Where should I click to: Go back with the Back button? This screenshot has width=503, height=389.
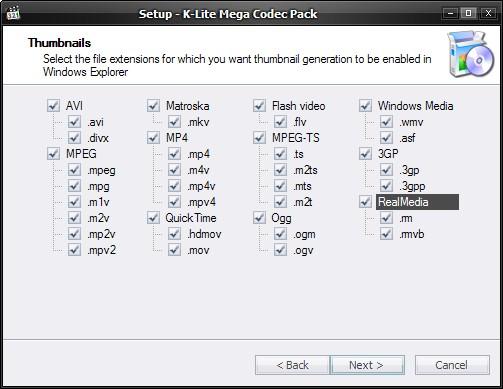point(292,365)
